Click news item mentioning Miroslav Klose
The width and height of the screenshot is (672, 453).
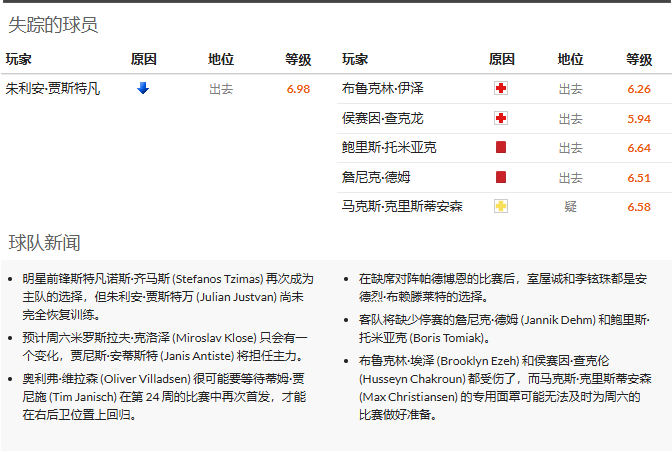pos(165,346)
